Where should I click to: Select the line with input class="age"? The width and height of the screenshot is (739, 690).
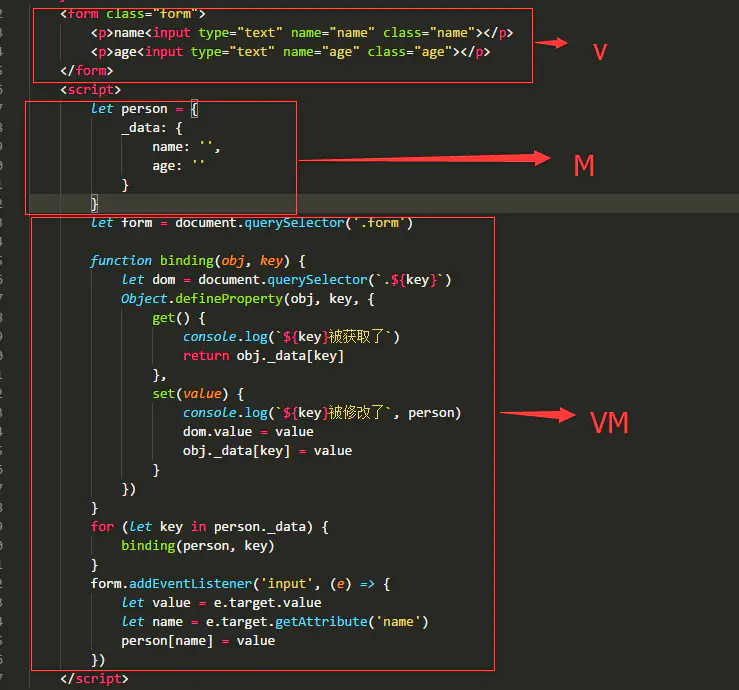tap(290, 52)
